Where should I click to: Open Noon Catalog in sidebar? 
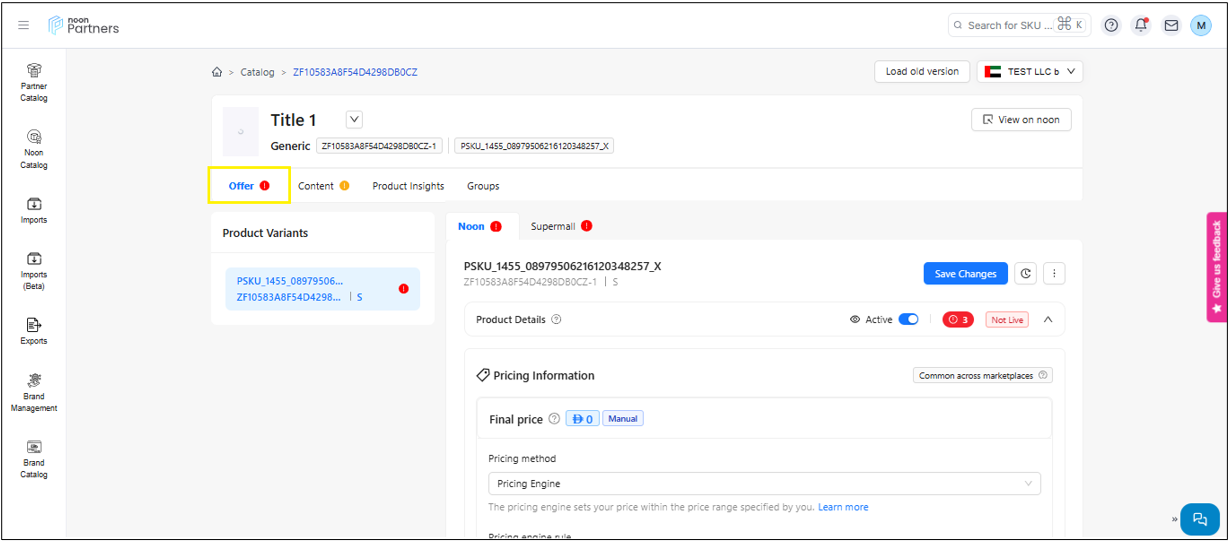(x=34, y=148)
